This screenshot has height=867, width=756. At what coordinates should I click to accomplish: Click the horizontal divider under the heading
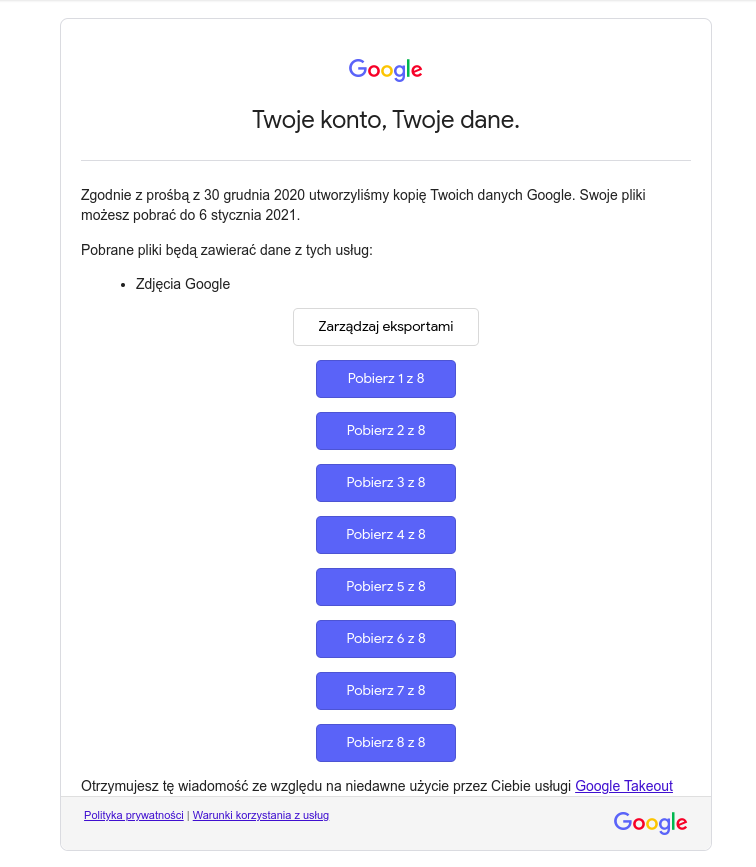[386, 160]
